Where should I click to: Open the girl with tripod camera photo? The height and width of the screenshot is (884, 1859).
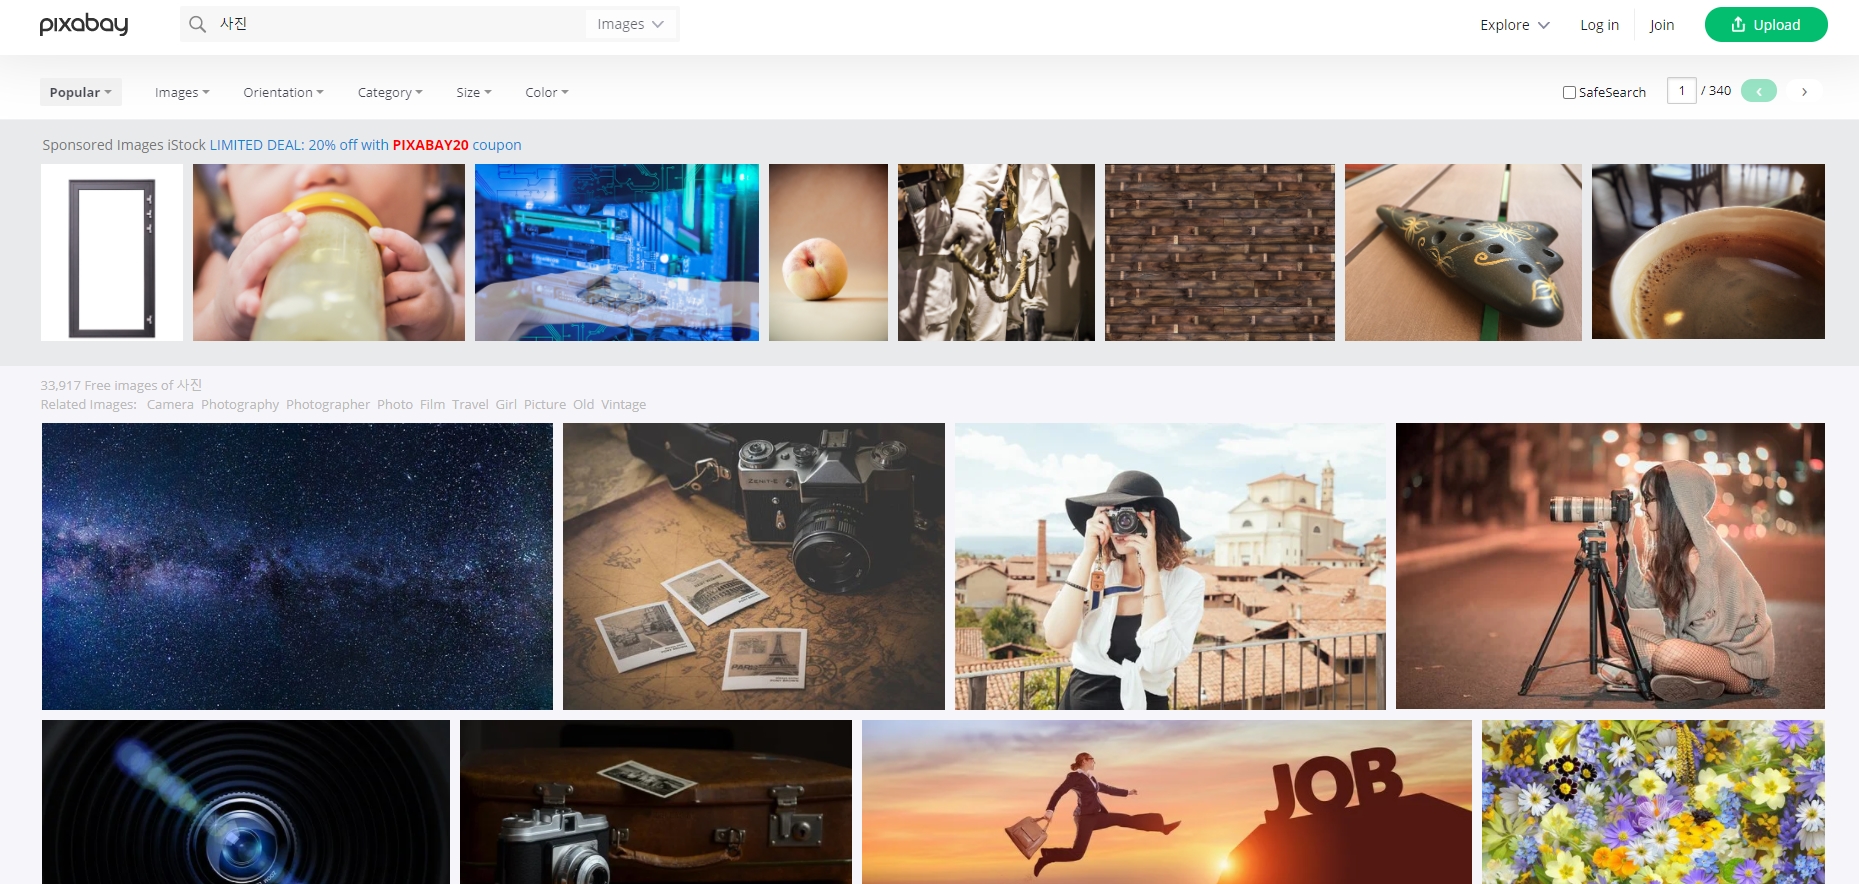pos(1610,566)
